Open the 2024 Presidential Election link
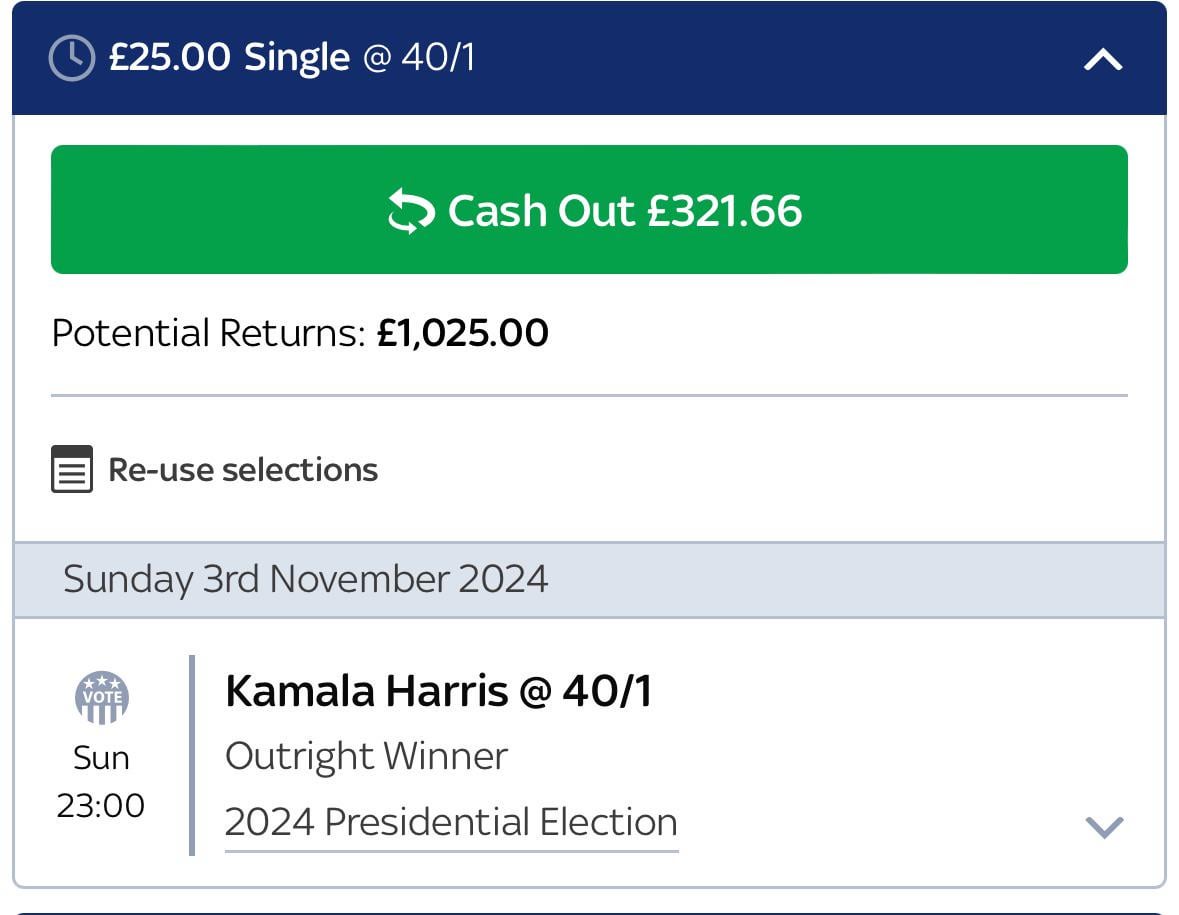The image size is (1179, 915). (451, 822)
